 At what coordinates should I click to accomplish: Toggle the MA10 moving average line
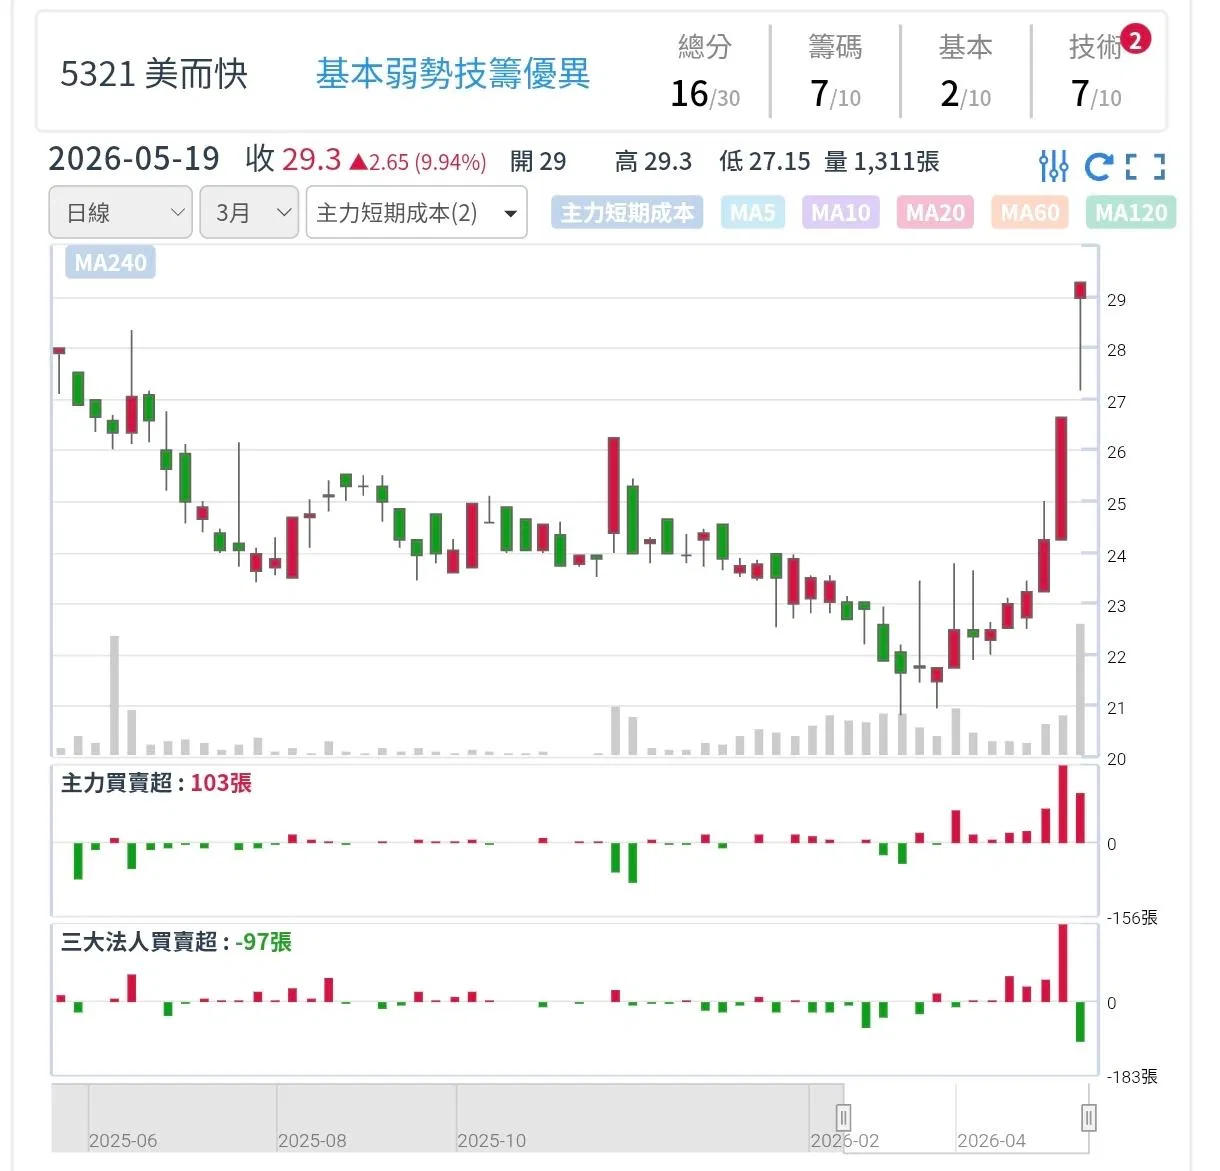(840, 212)
